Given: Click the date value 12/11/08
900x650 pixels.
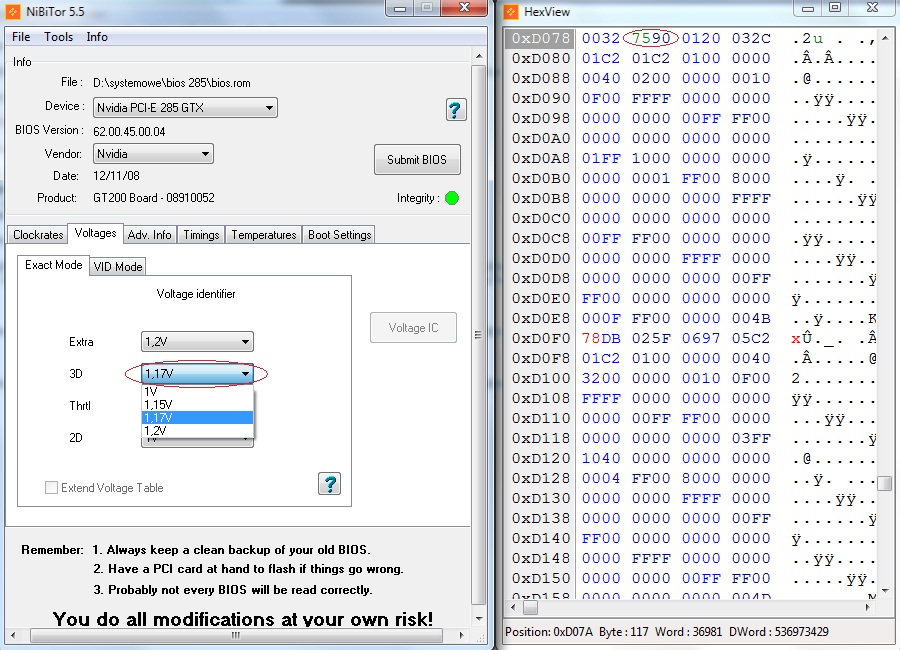Looking at the screenshot, I should 117,176.
